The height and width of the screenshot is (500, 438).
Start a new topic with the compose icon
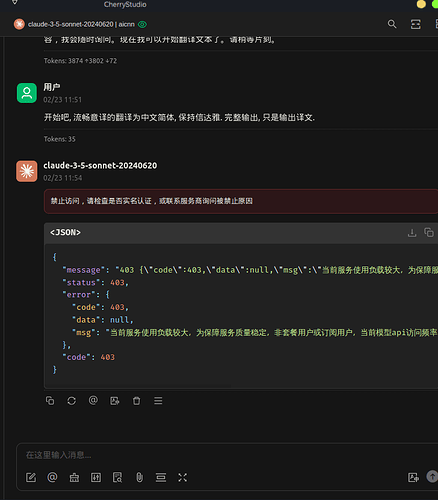(x=31, y=477)
